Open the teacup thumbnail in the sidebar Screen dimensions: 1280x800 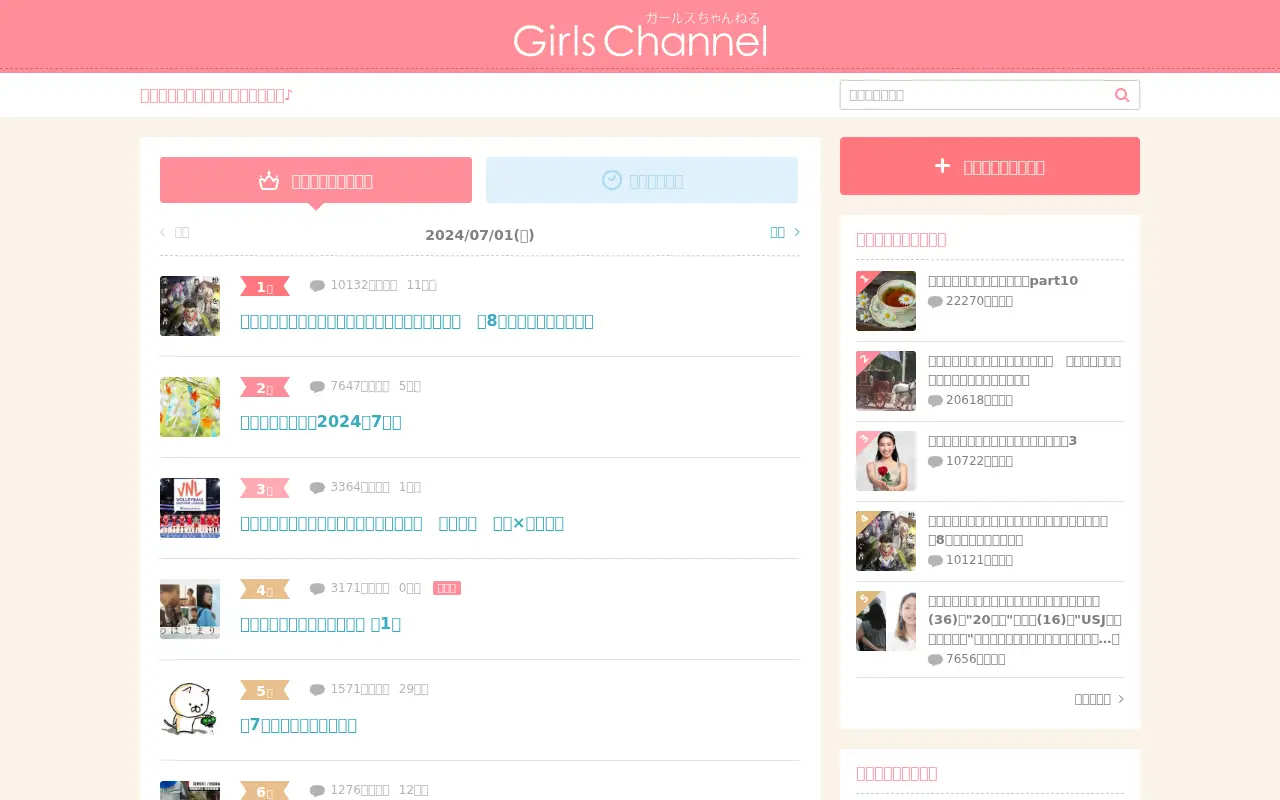[x=886, y=301]
